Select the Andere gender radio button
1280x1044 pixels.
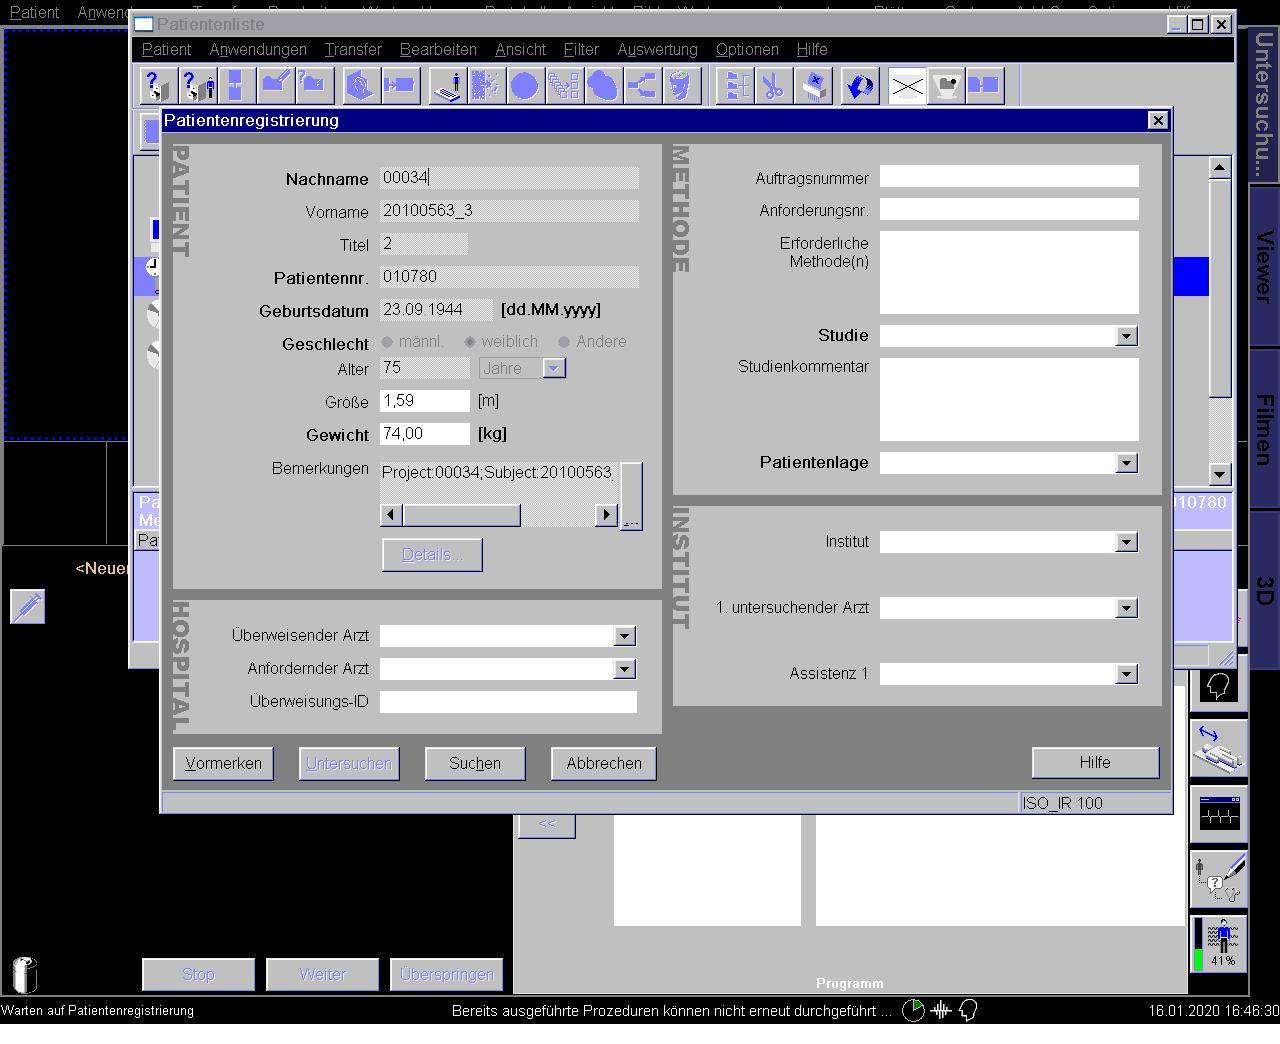pos(564,342)
